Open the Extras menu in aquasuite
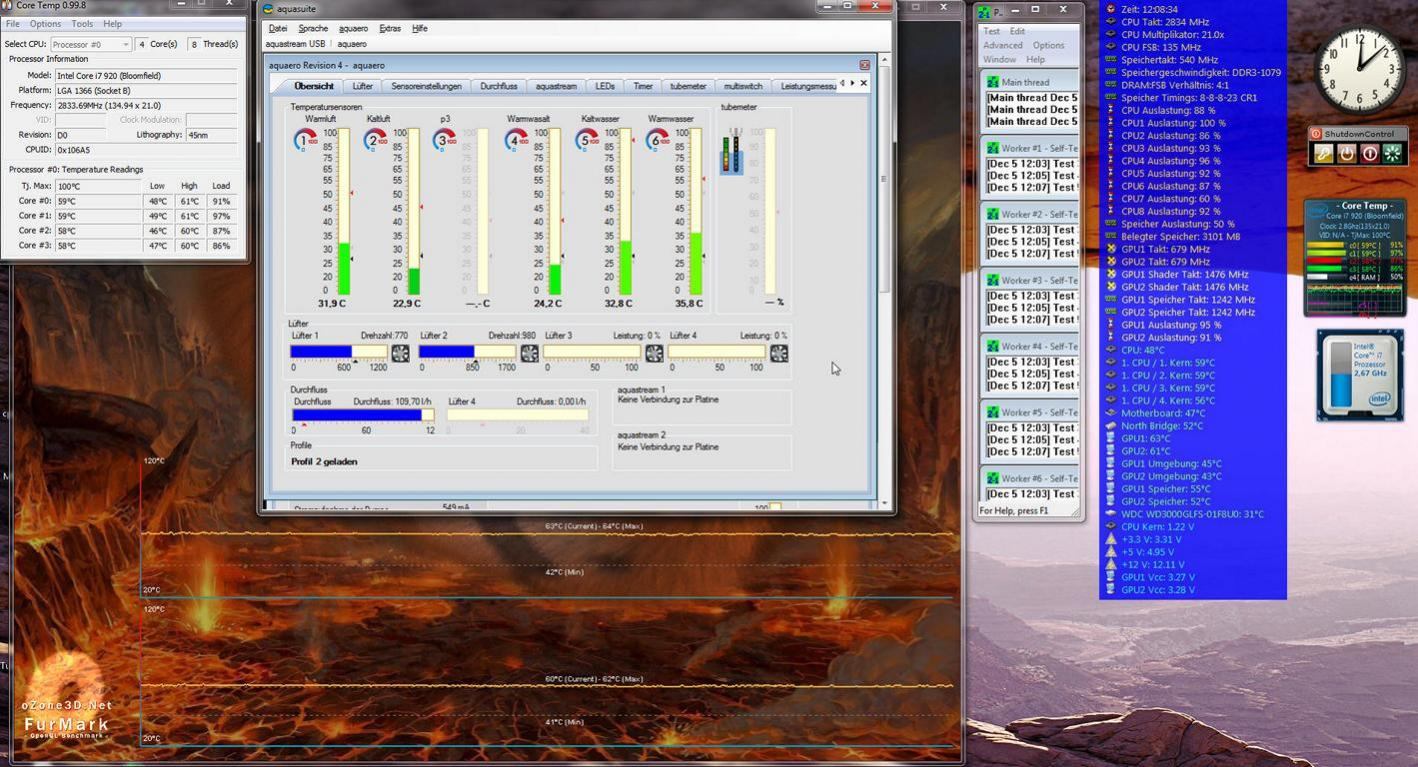Screen dimensions: 1418x767 pos(390,28)
